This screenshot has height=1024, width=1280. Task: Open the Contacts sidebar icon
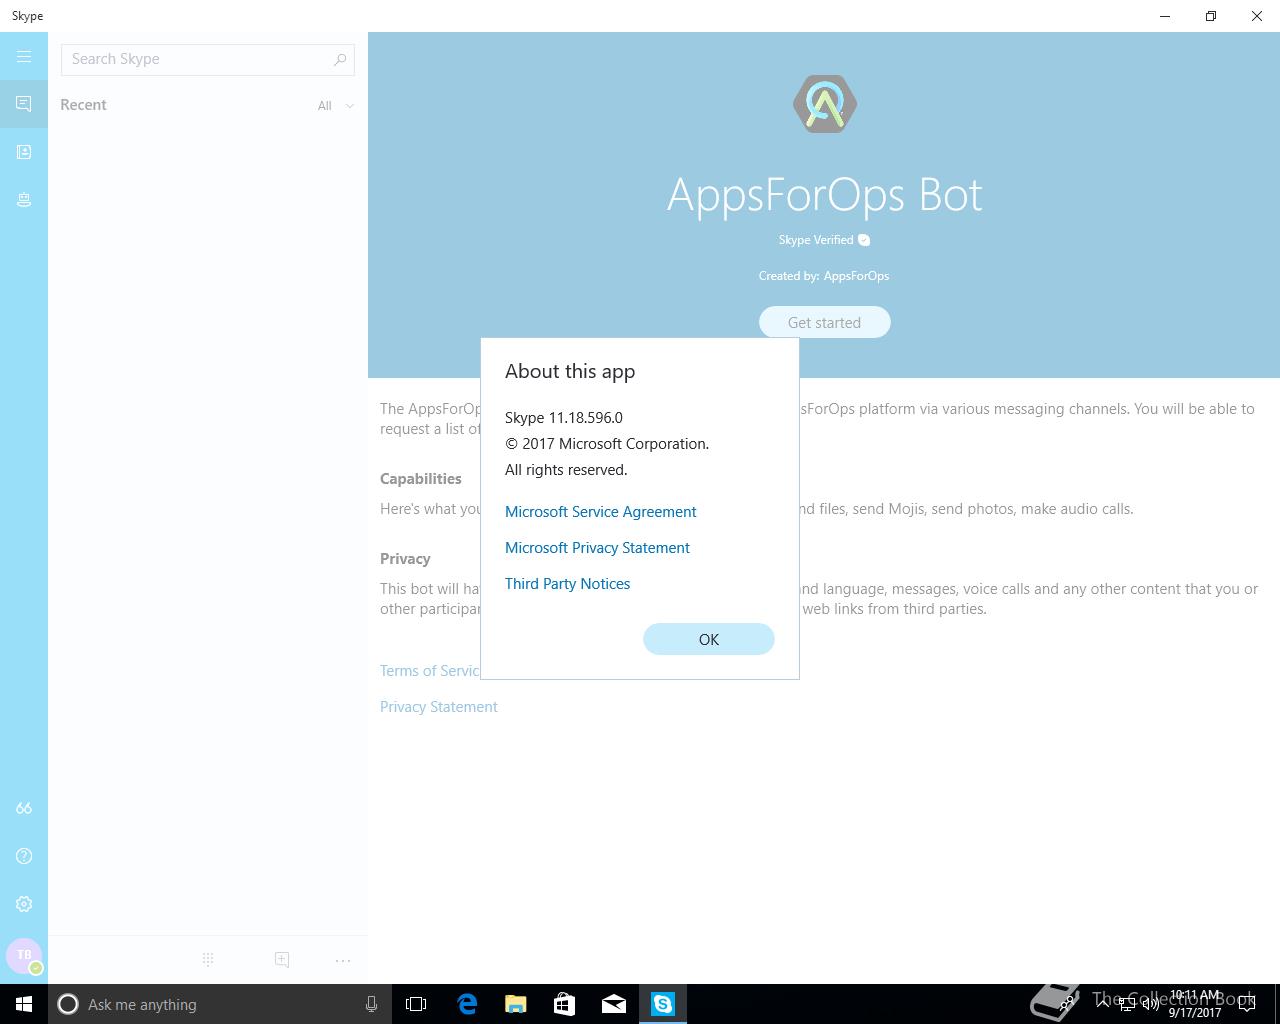coord(24,152)
